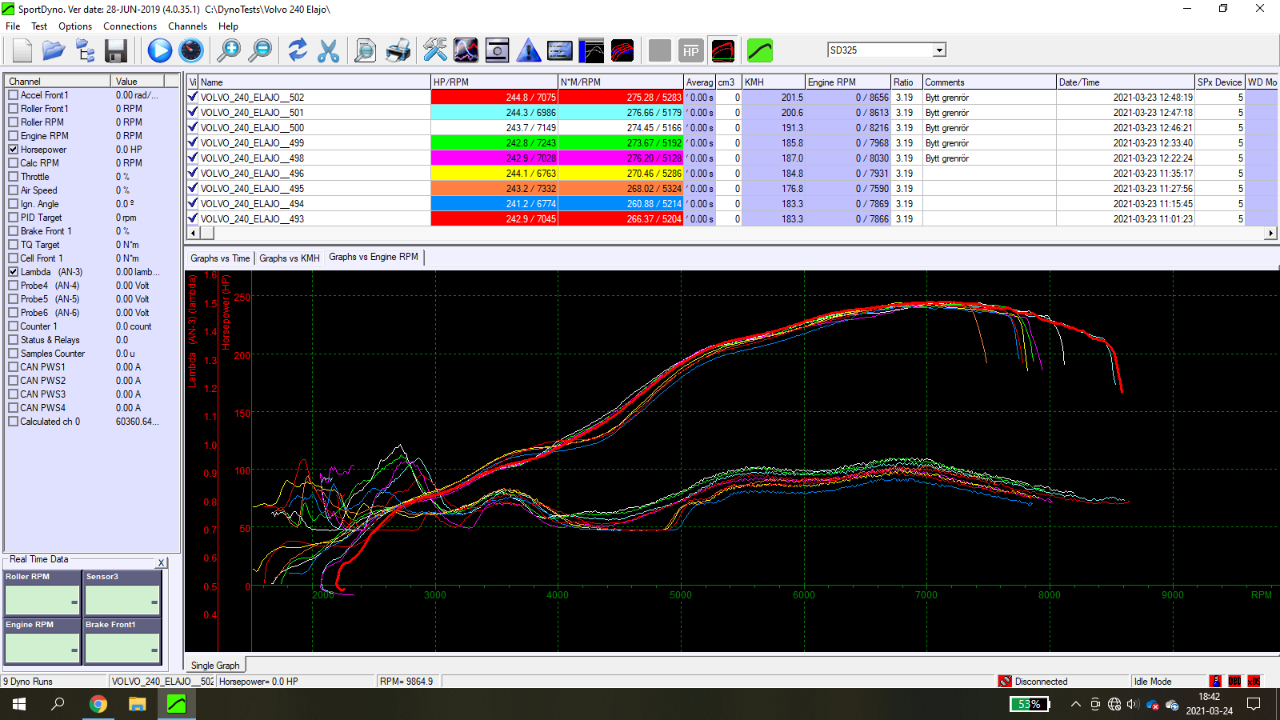Click the blue refresh arrows icon

pos(298,50)
